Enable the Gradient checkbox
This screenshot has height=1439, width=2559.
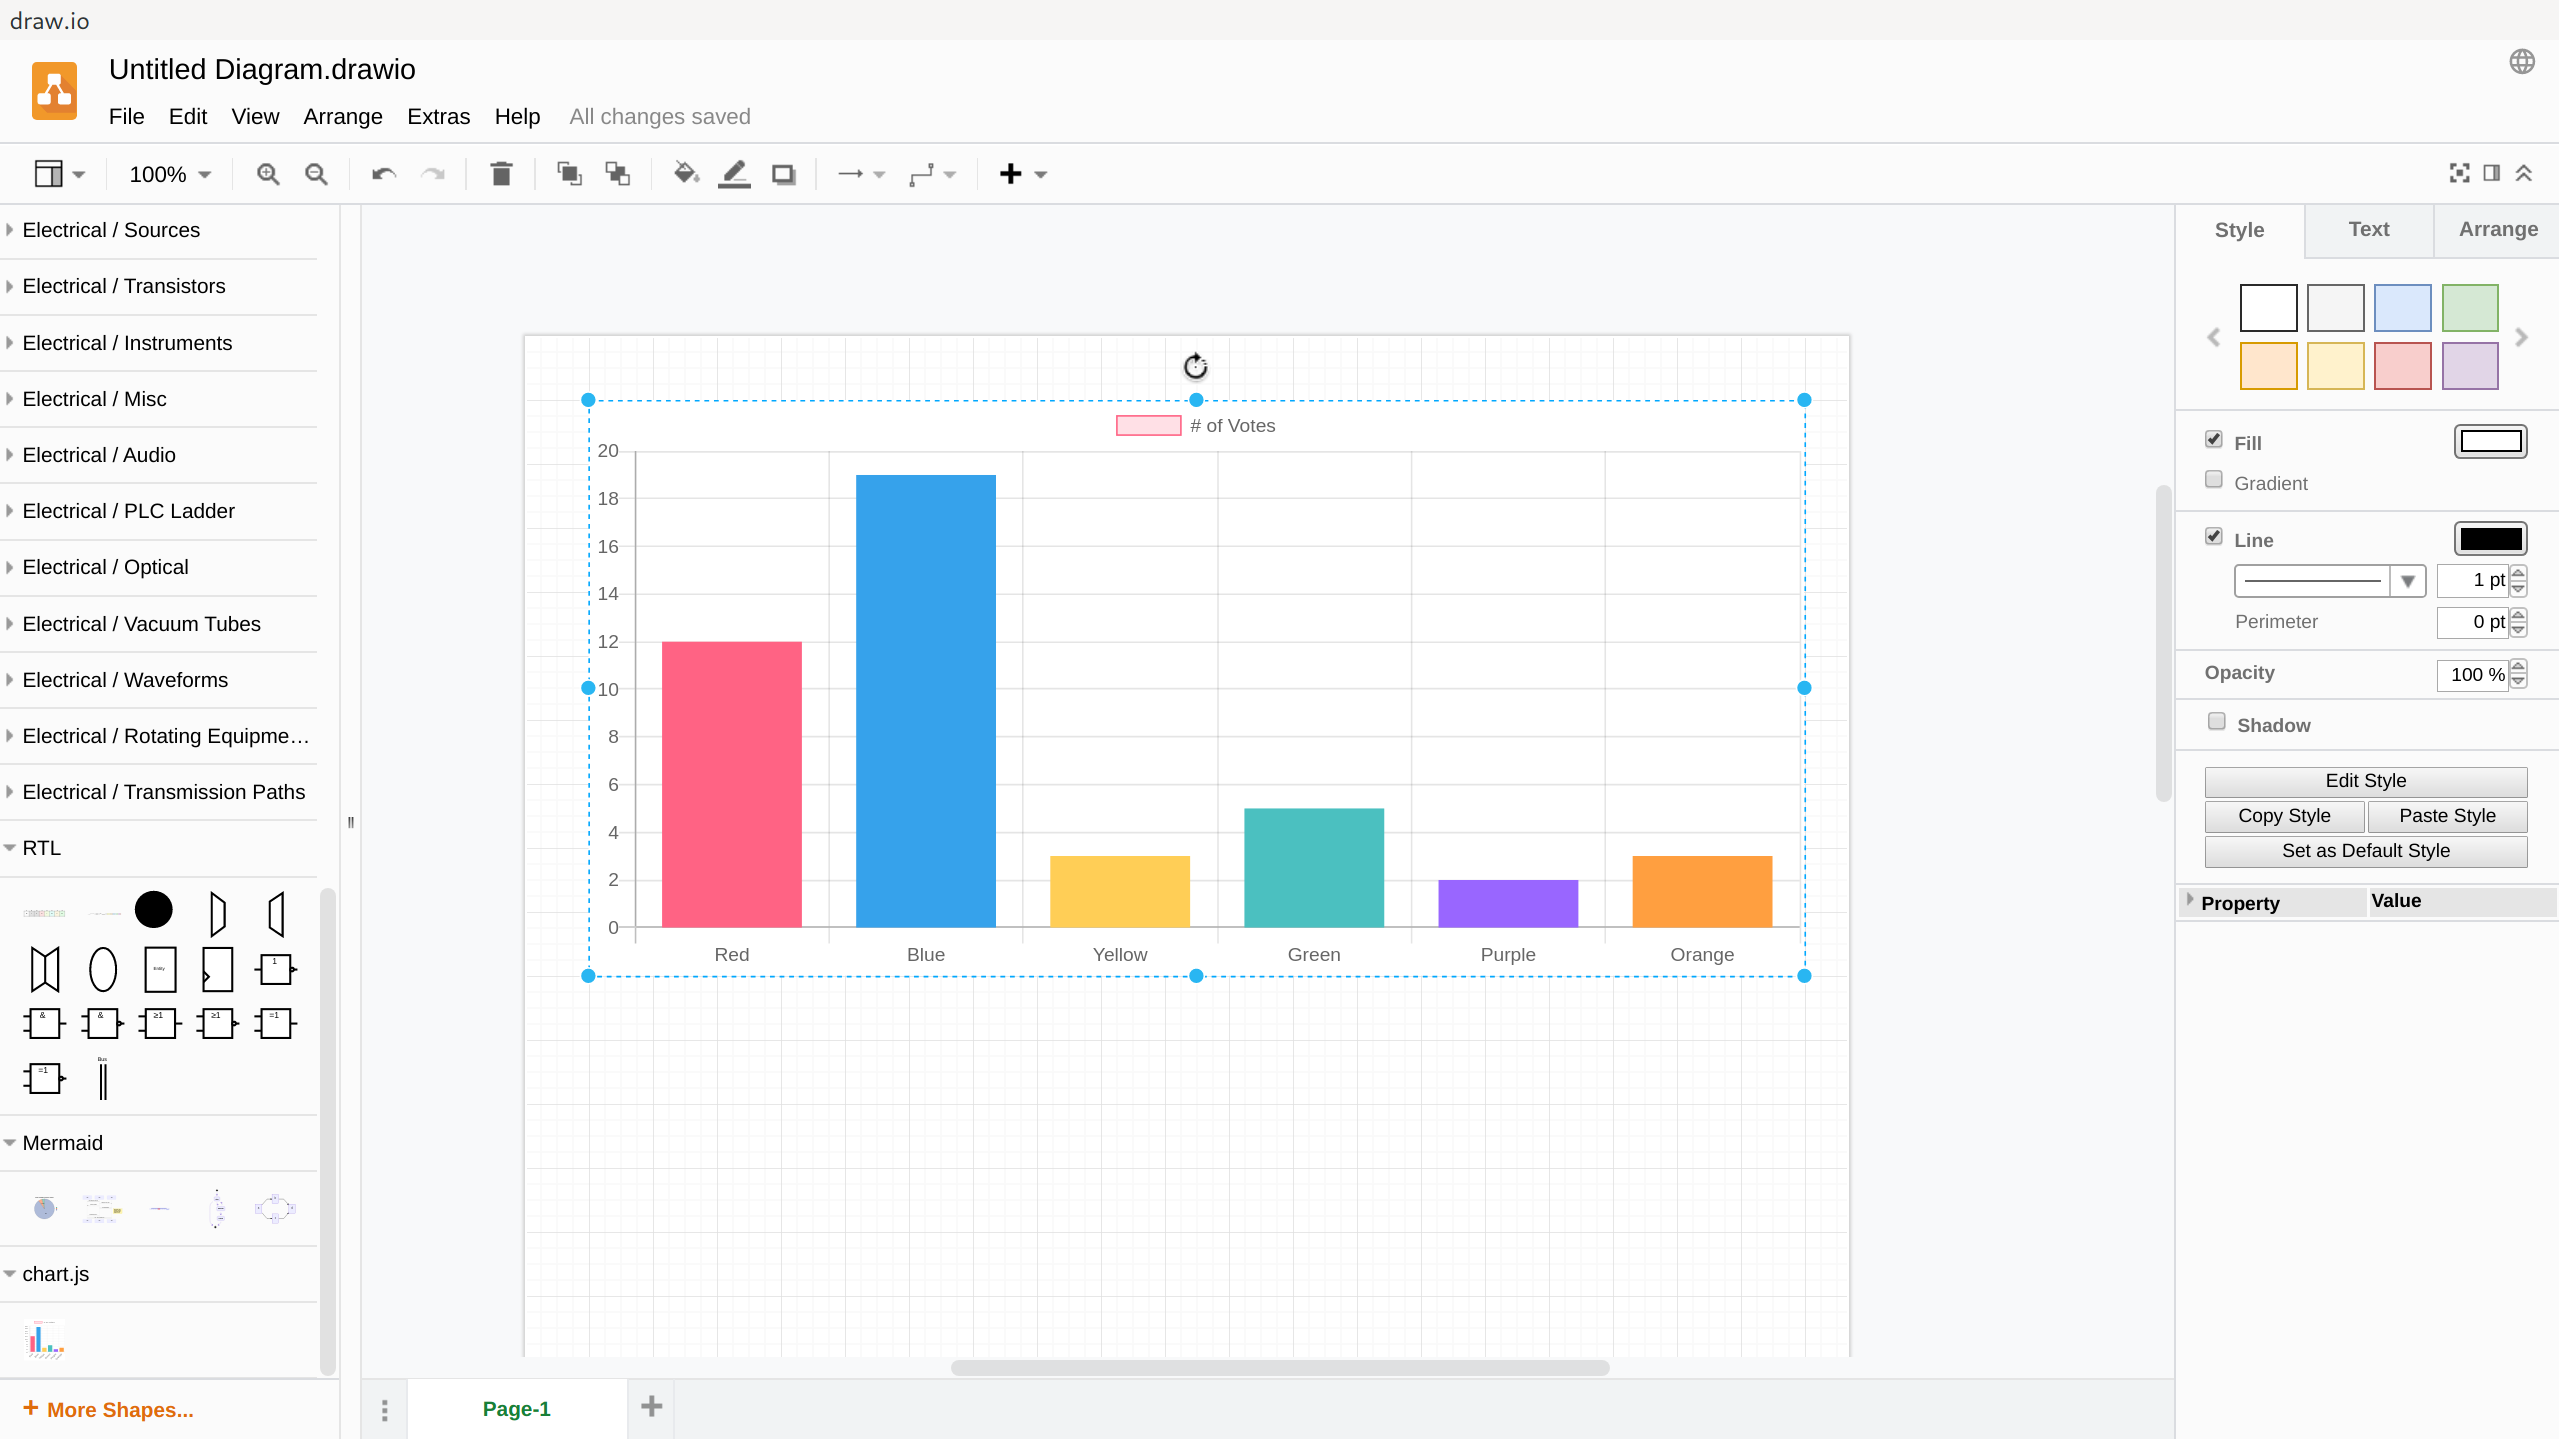2214,480
